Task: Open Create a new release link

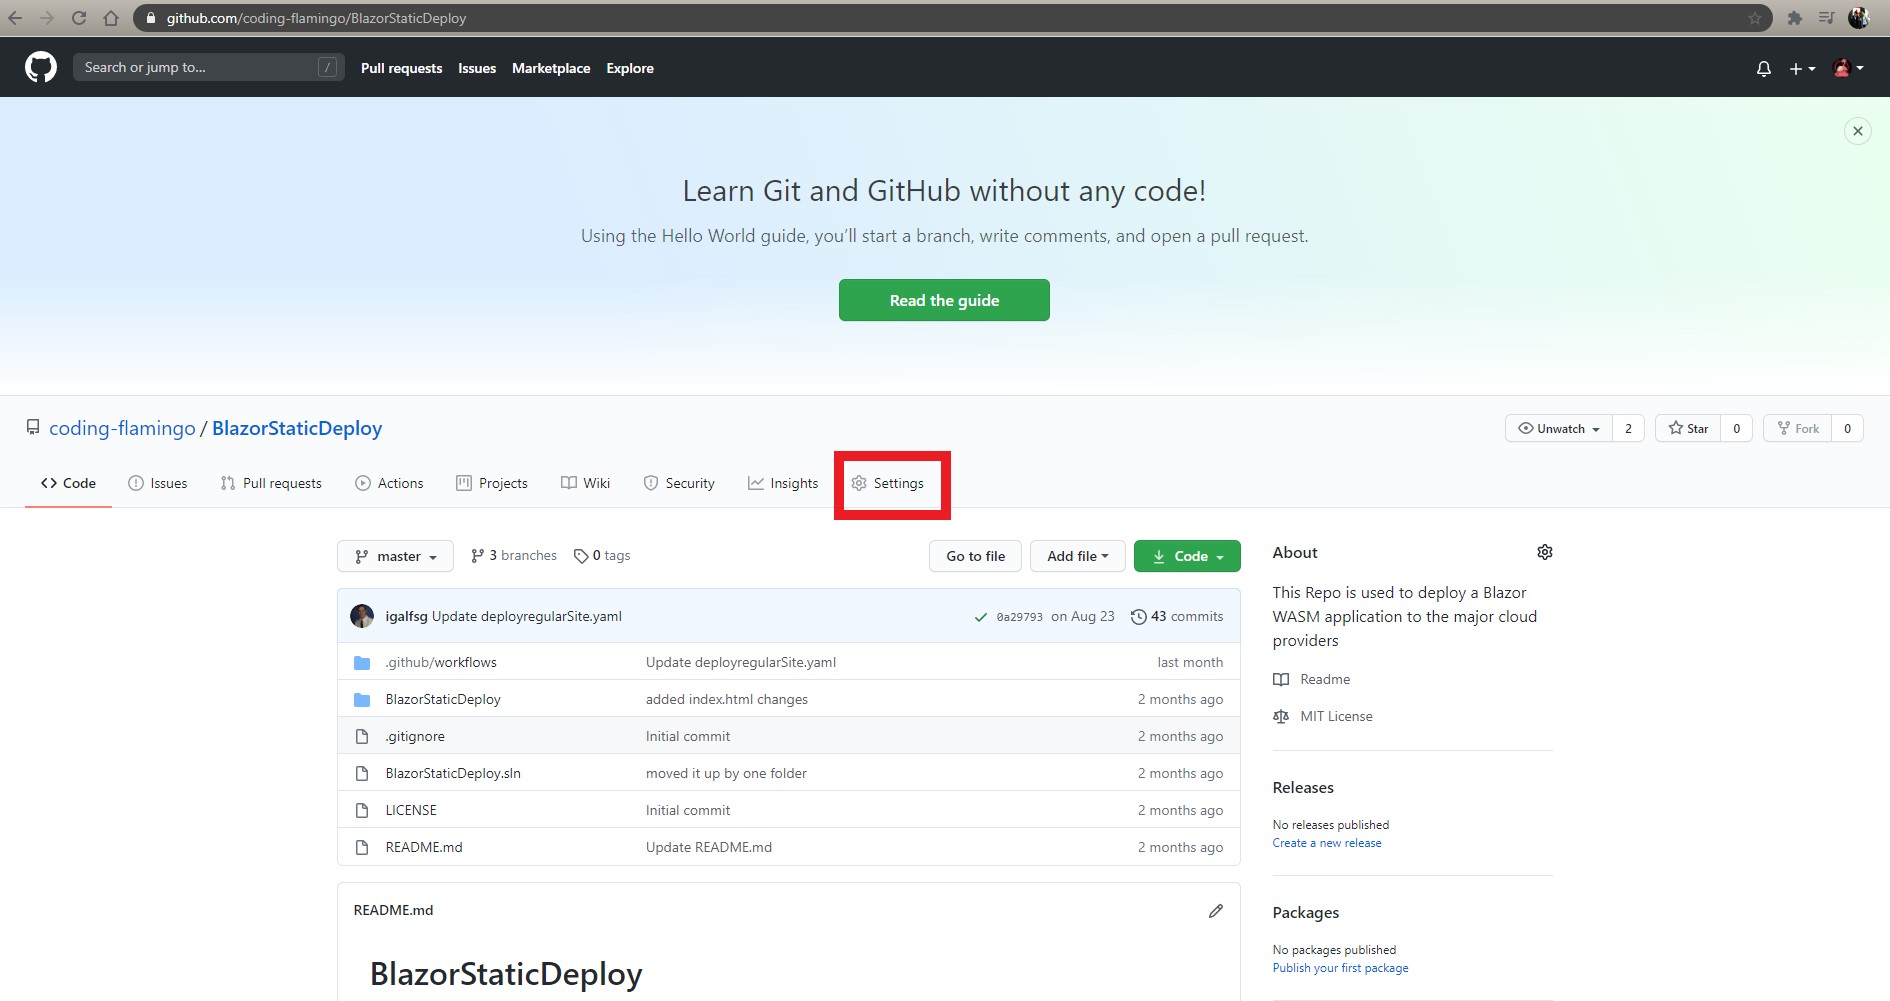Action: point(1327,843)
